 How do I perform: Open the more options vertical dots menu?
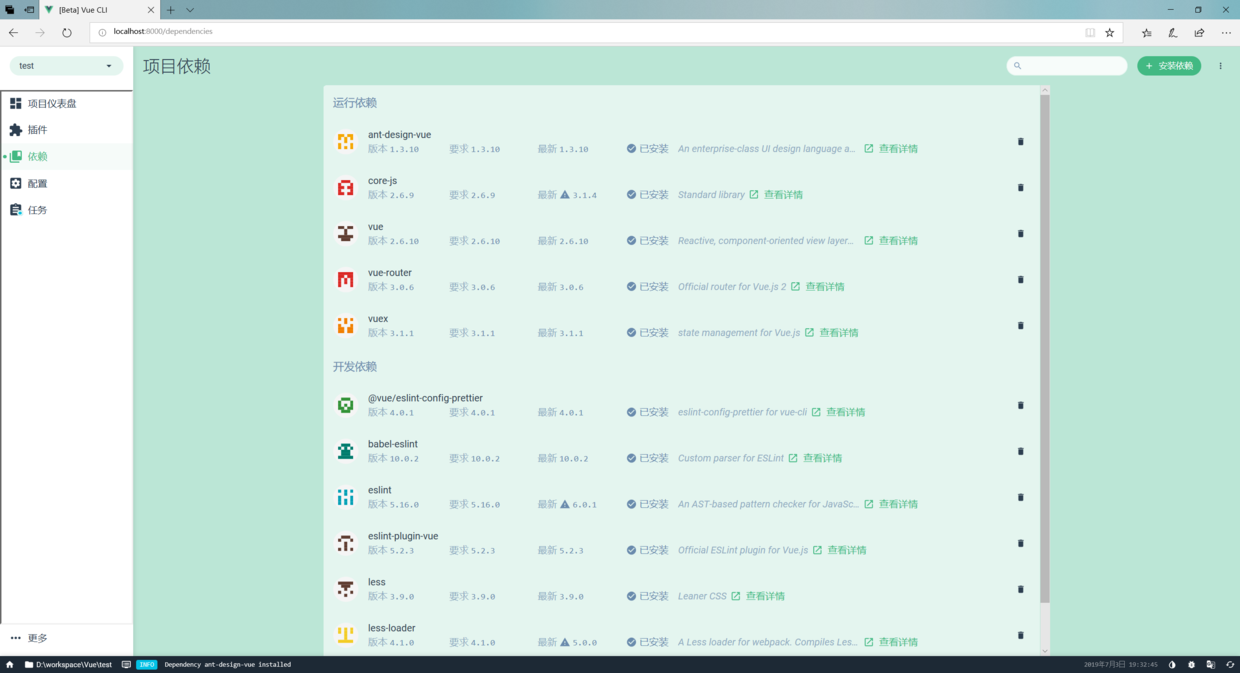1220,66
